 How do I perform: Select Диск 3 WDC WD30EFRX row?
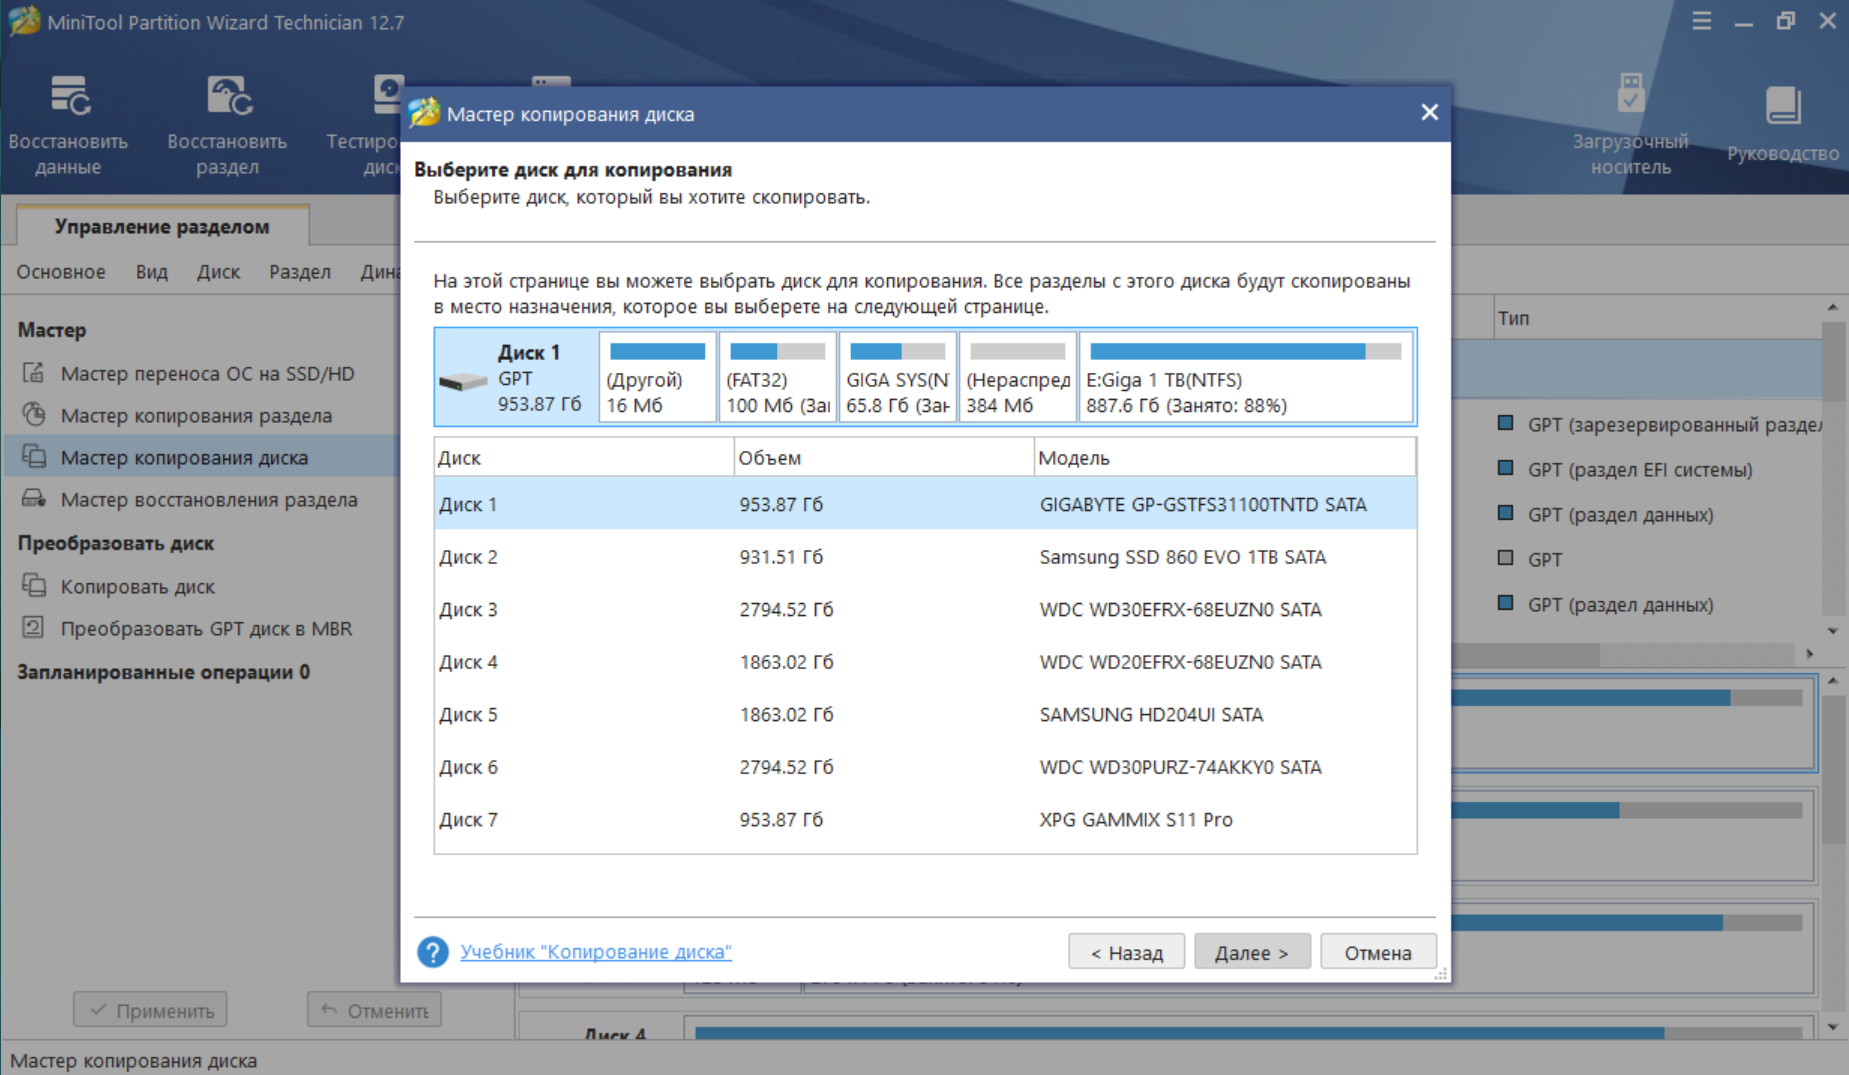point(925,609)
